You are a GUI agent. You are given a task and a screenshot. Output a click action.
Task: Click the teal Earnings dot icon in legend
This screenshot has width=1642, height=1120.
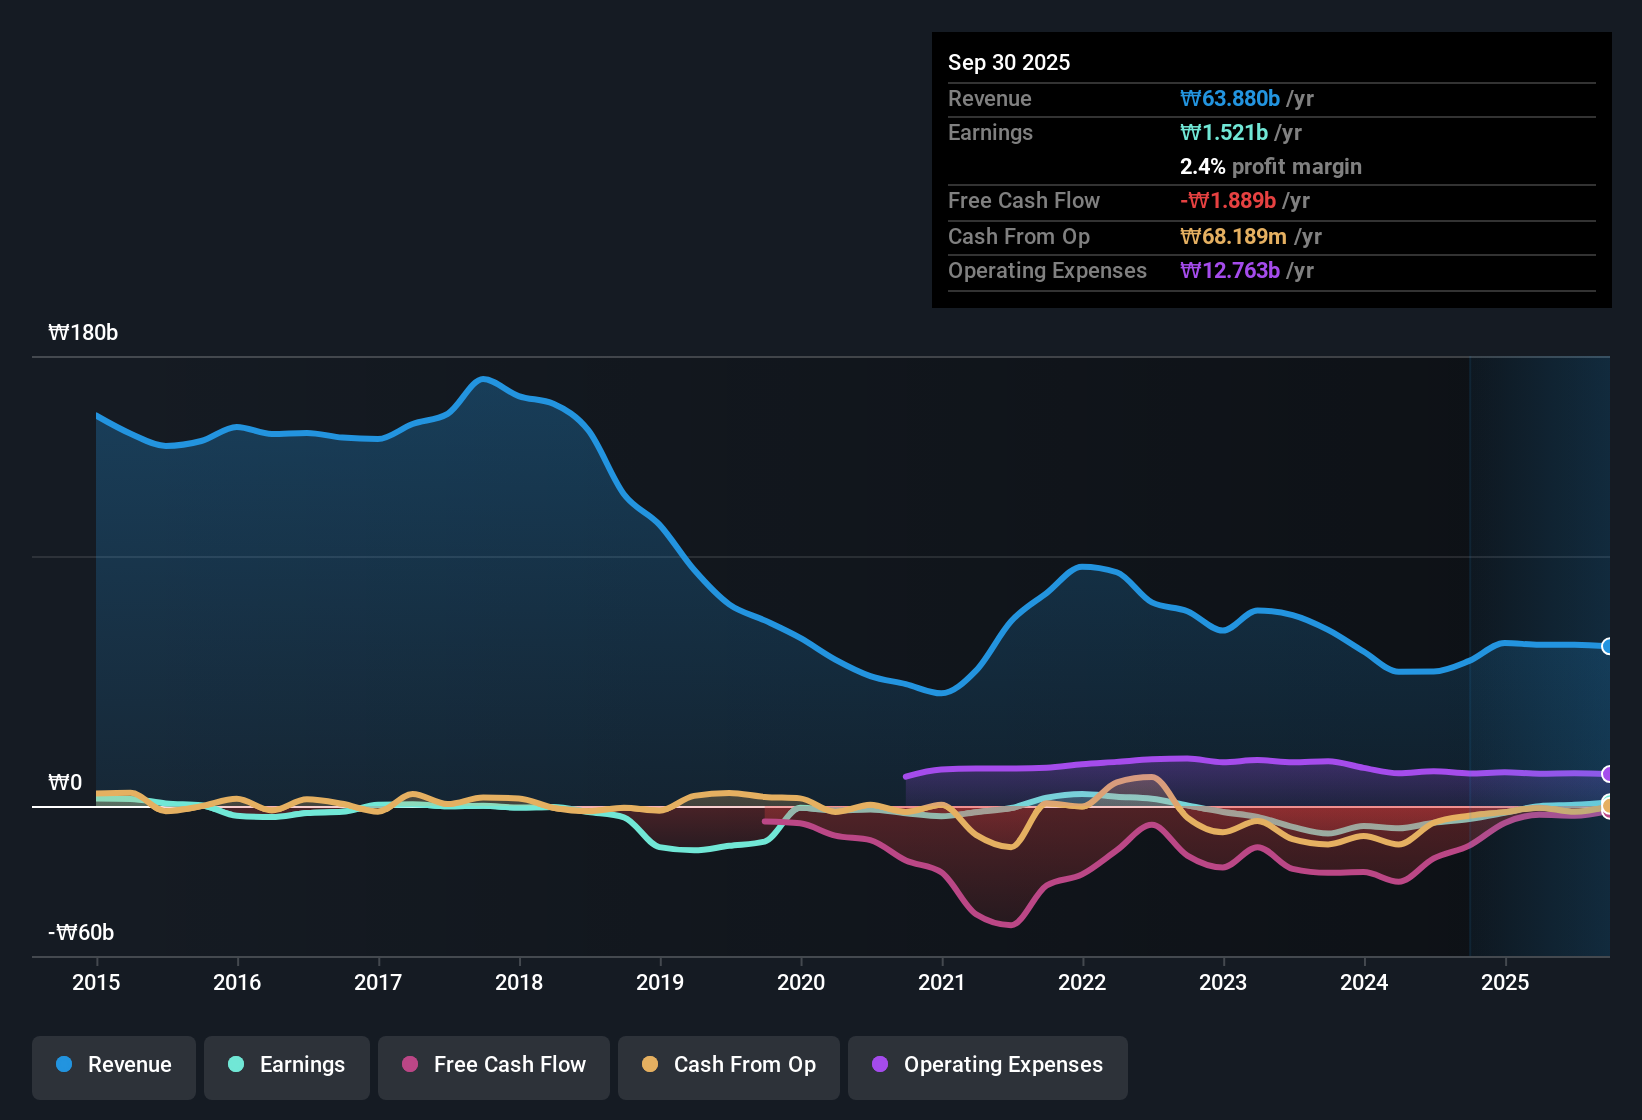click(236, 1065)
